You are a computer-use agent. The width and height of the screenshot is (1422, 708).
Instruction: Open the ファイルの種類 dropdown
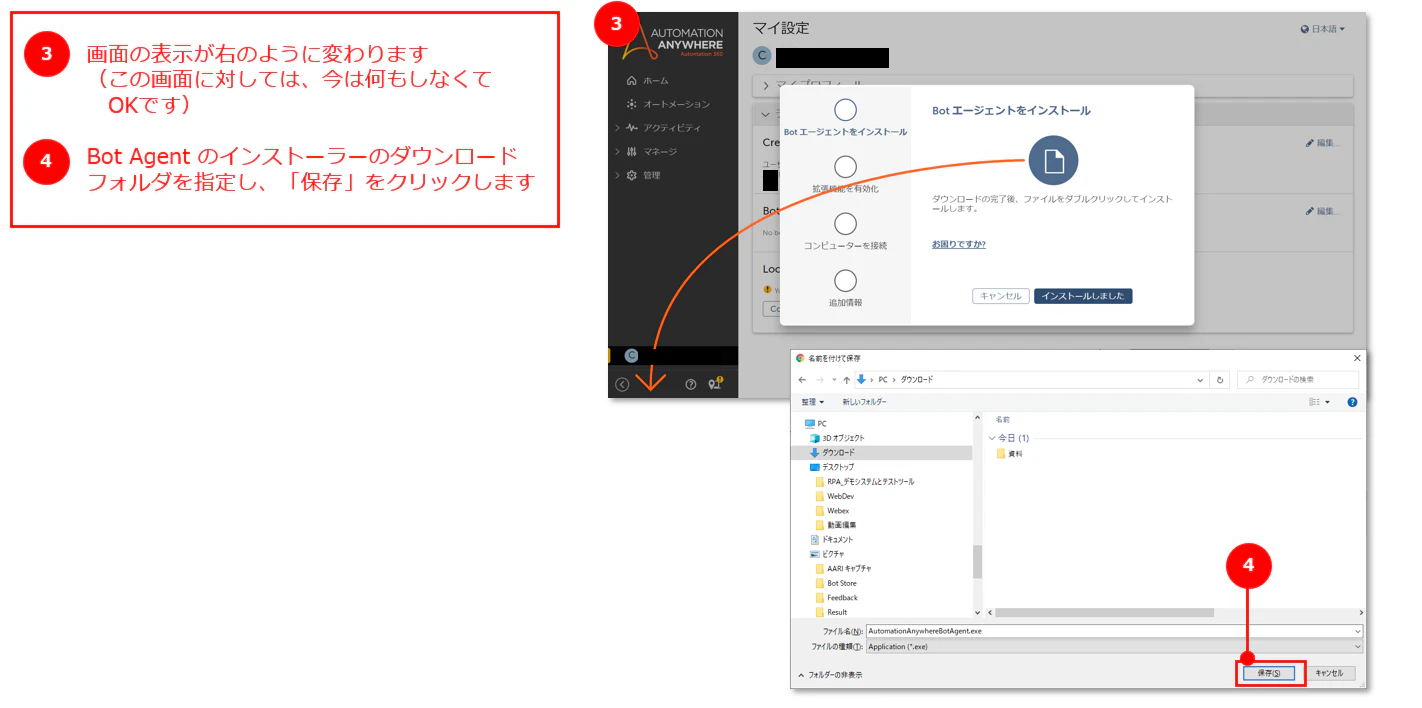[x=1114, y=647]
